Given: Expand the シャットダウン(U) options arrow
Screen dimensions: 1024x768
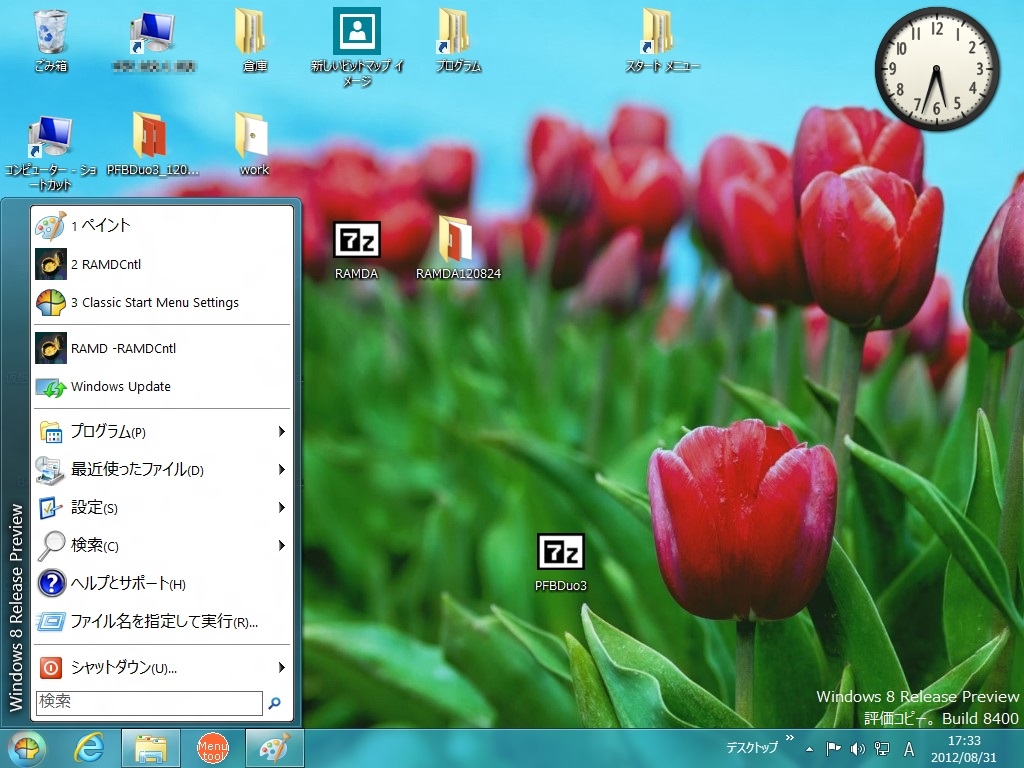Looking at the screenshot, I should click(281, 668).
